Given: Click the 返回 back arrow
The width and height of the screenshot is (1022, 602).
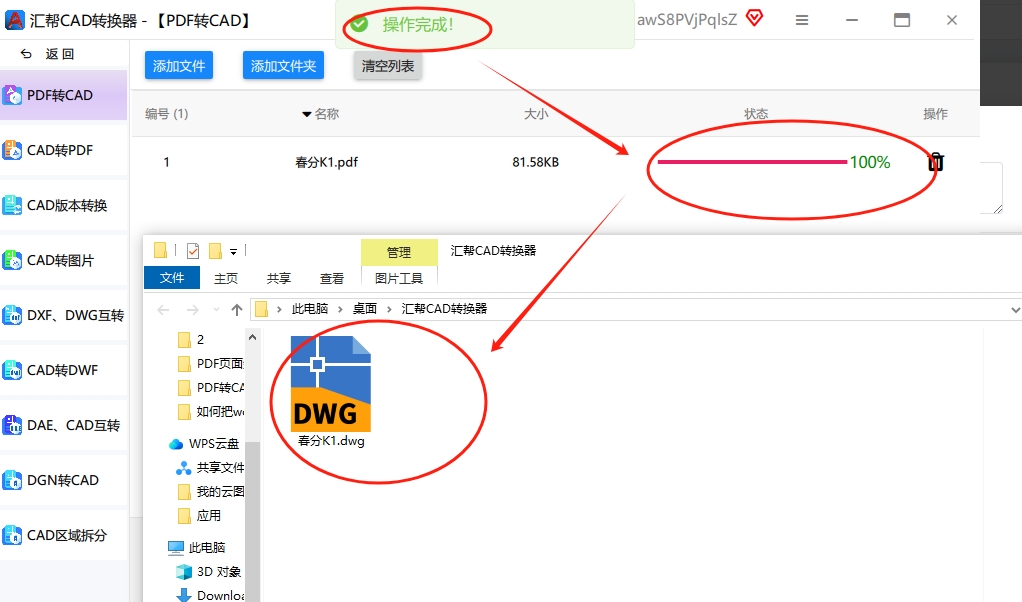Looking at the screenshot, I should click(x=26, y=54).
